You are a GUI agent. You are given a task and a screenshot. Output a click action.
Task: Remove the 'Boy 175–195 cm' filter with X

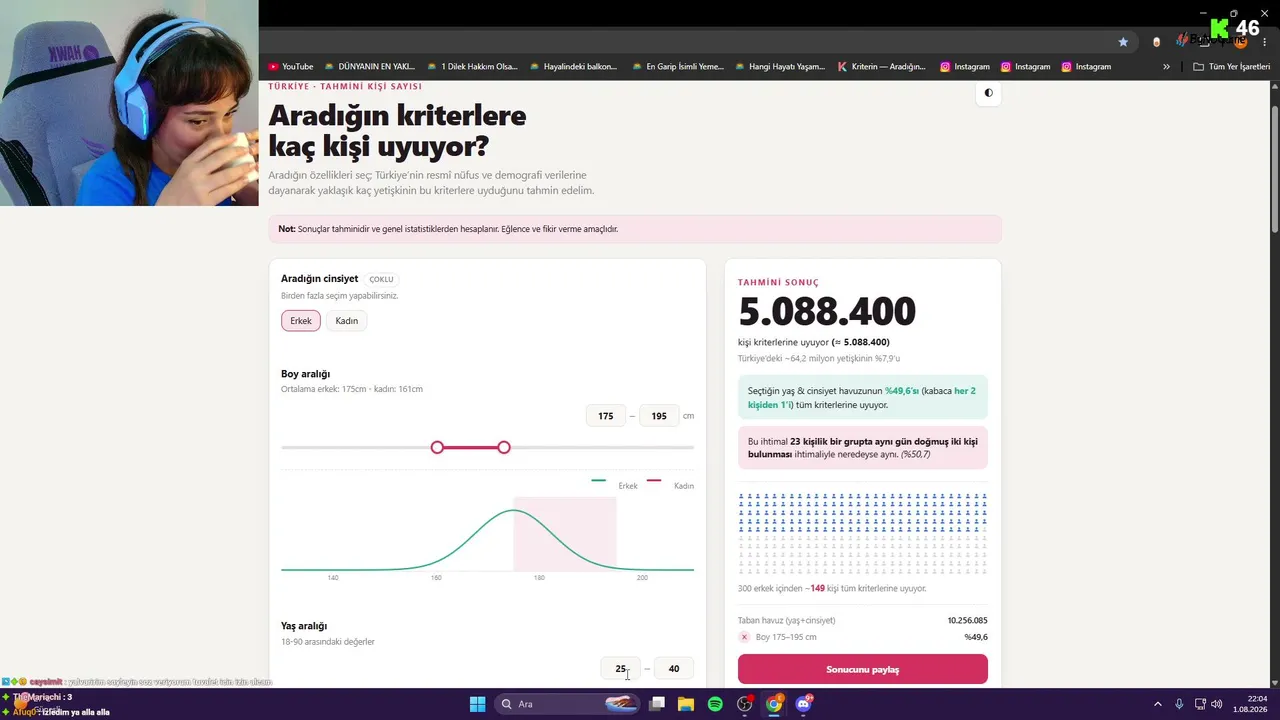[x=744, y=637]
